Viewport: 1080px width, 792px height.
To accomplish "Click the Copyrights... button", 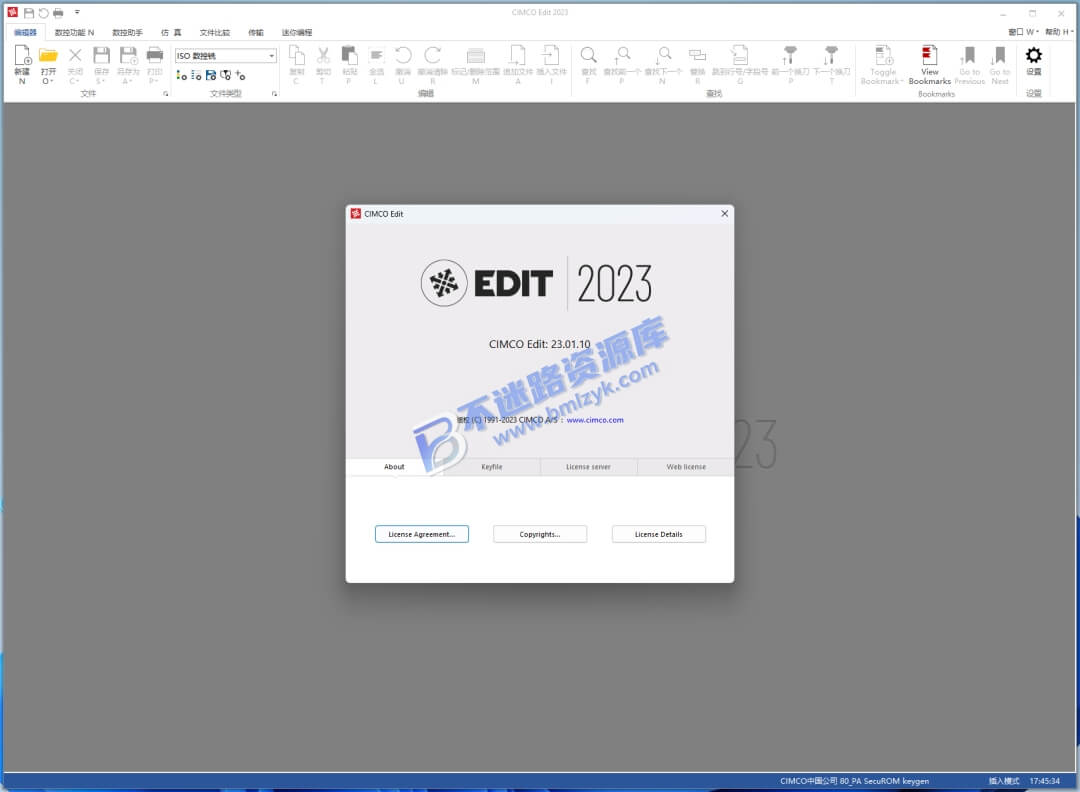I will pyautogui.click(x=540, y=534).
